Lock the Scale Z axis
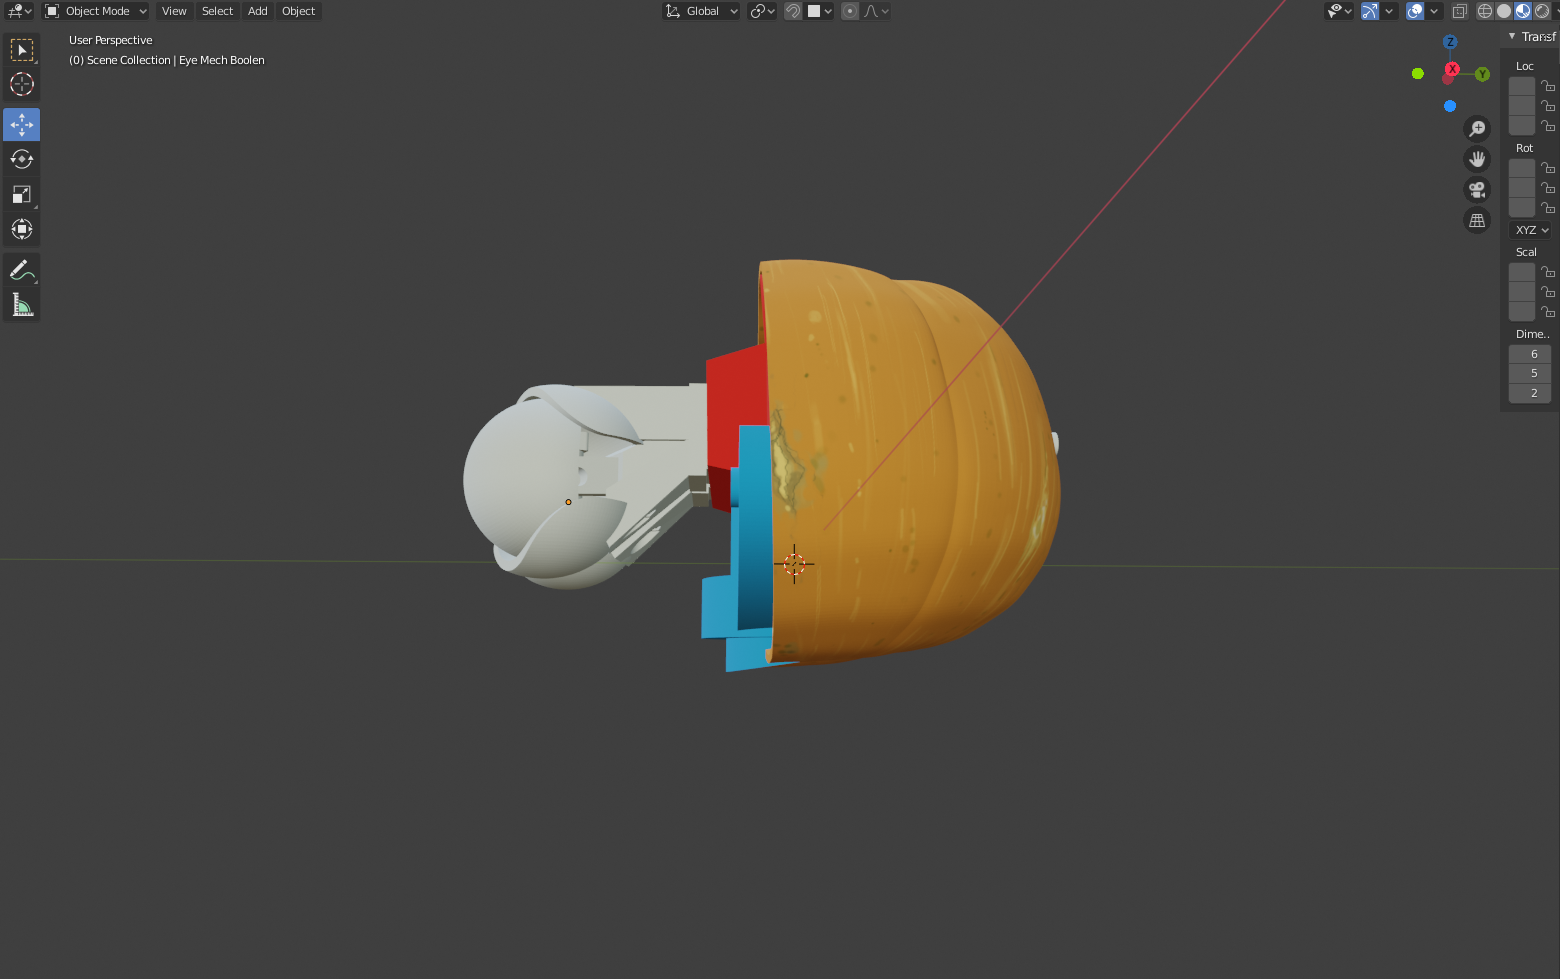The height and width of the screenshot is (979, 1560). pos(1548,312)
